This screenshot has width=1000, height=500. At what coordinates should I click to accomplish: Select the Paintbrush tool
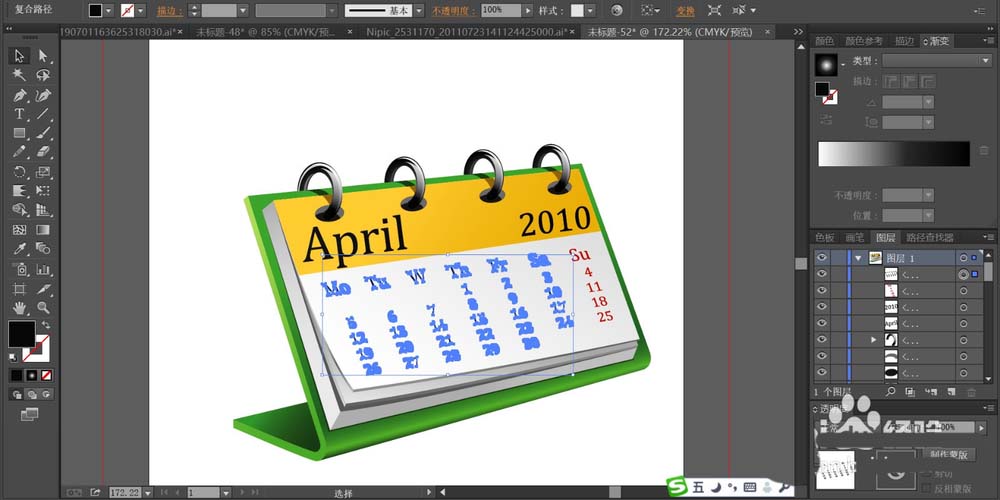(43, 133)
